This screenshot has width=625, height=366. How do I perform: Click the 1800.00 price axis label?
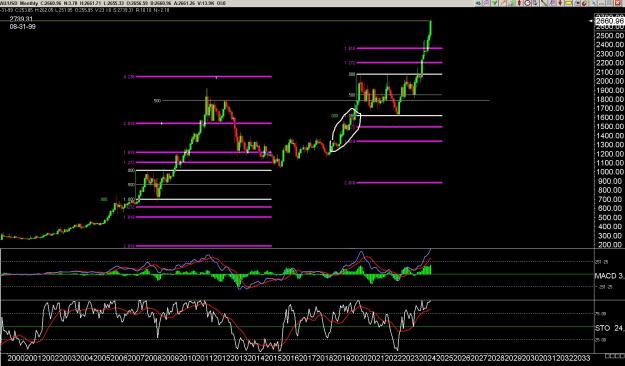pos(610,99)
